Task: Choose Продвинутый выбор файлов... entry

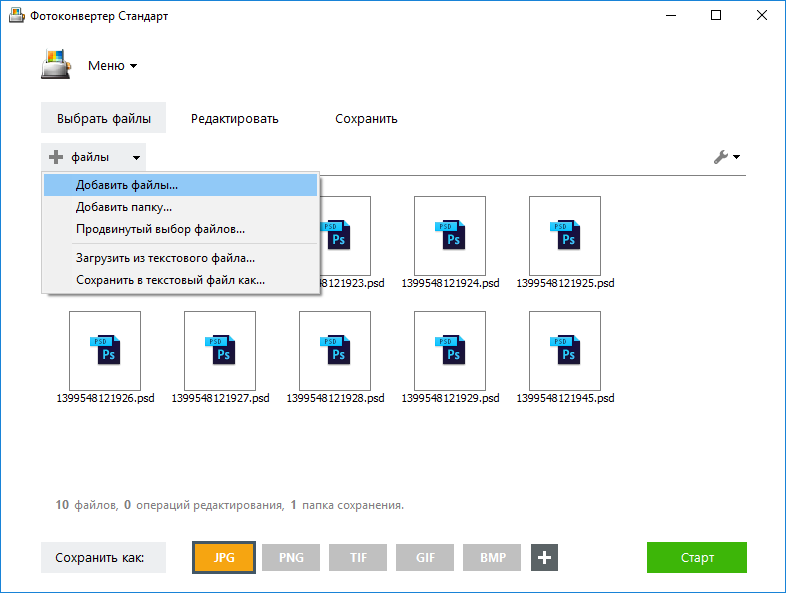Action: click(x=180, y=229)
